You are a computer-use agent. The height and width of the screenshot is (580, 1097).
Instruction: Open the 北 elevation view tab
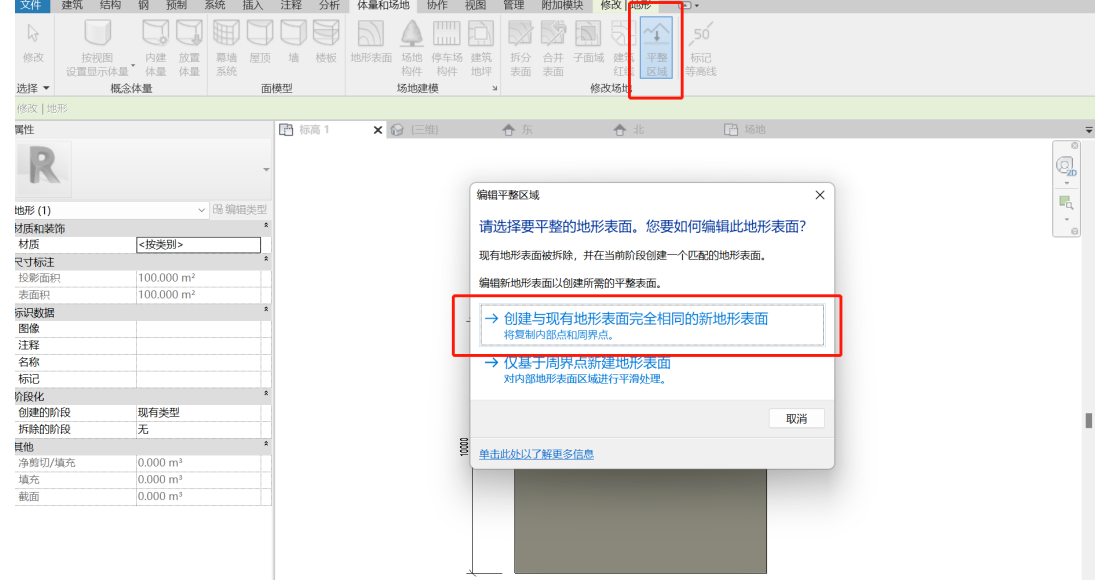[x=637, y=130]
